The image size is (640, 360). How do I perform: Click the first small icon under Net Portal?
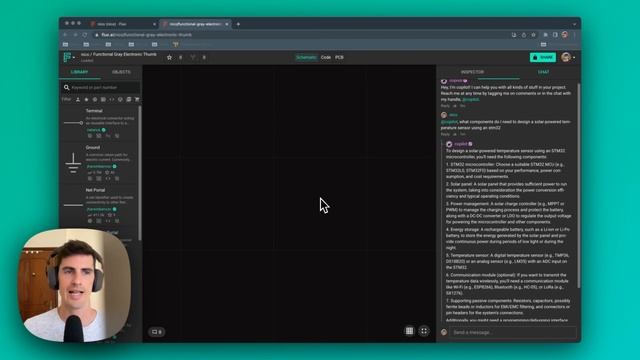(90, 221)
